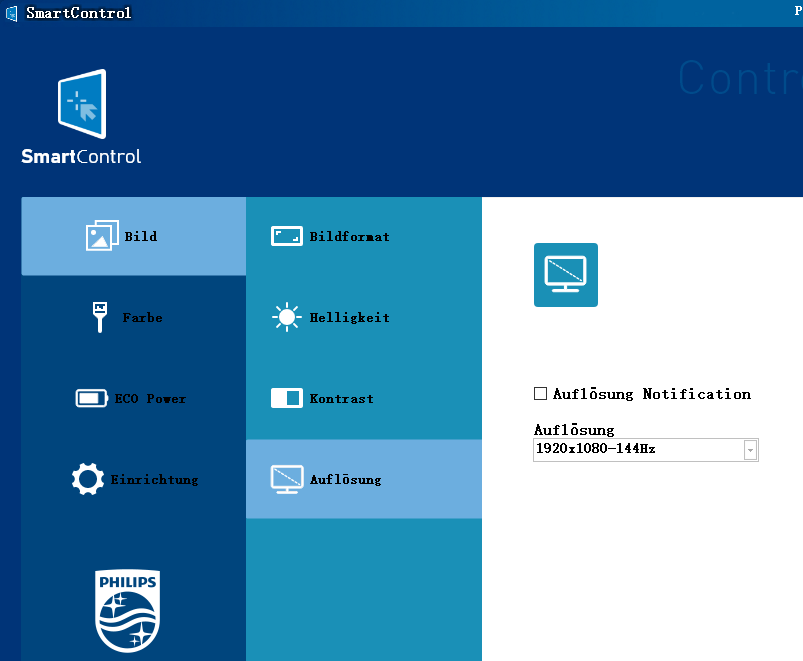Switch to the Farbe menu label
Image resolution: width=803 pixels, height=661 pixels.
(142, 317)
